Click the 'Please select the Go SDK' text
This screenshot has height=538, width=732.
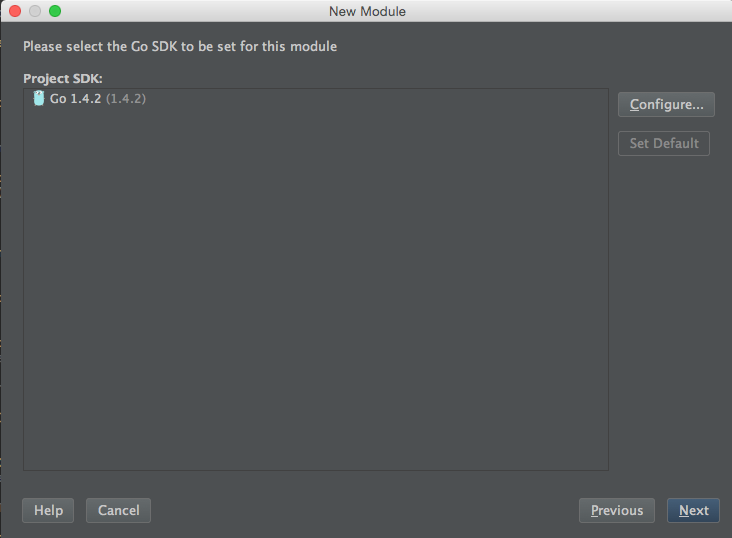tap(180, 46)
